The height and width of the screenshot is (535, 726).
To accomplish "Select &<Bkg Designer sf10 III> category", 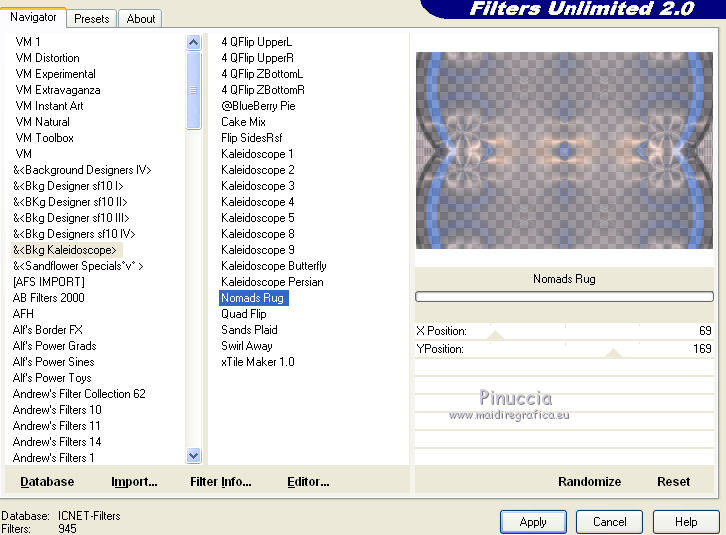I will click(71, 218).
